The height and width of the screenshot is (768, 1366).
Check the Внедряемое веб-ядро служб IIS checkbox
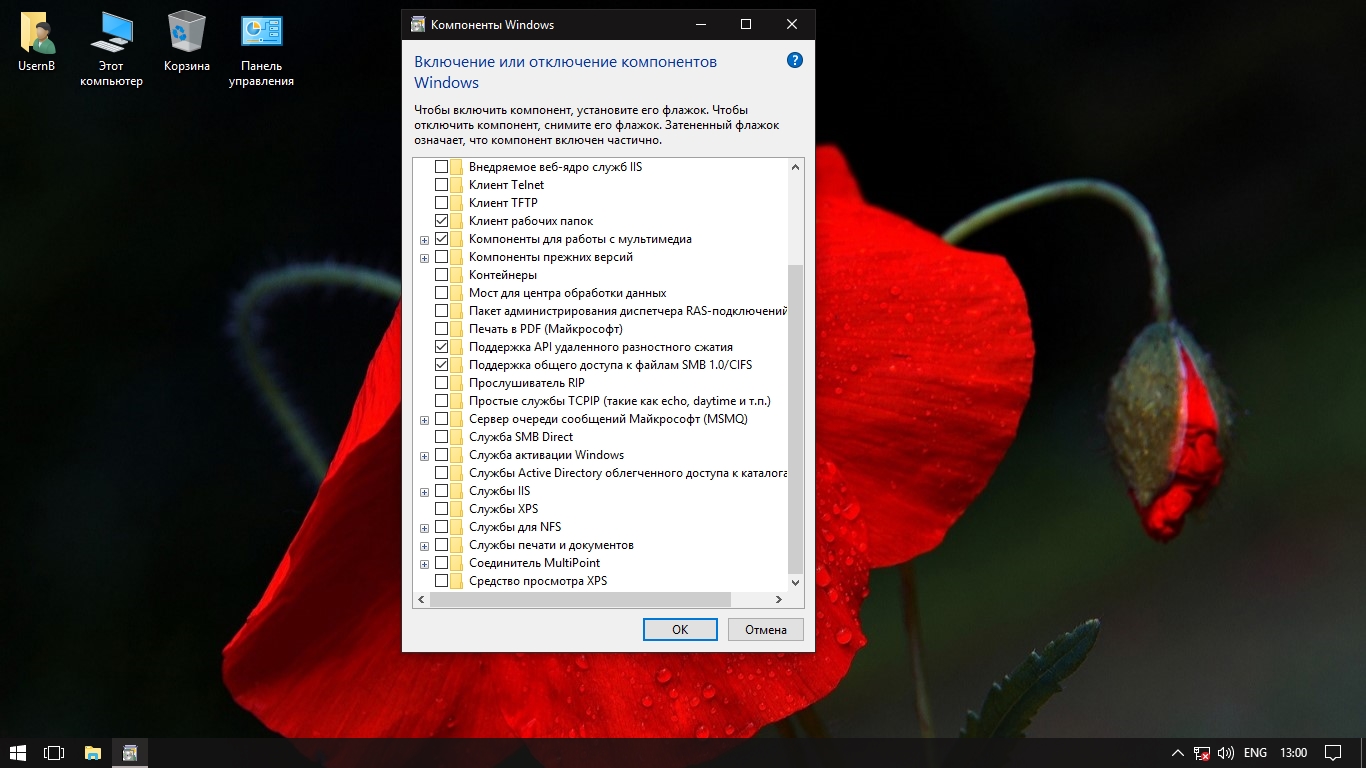pyautogui.click(x=441, y=167)
